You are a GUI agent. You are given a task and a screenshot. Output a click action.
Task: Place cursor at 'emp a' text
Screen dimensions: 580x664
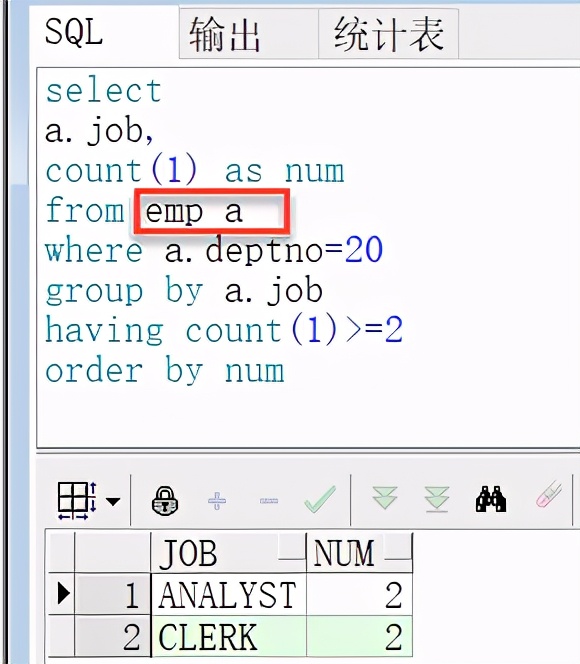[193, 212]
